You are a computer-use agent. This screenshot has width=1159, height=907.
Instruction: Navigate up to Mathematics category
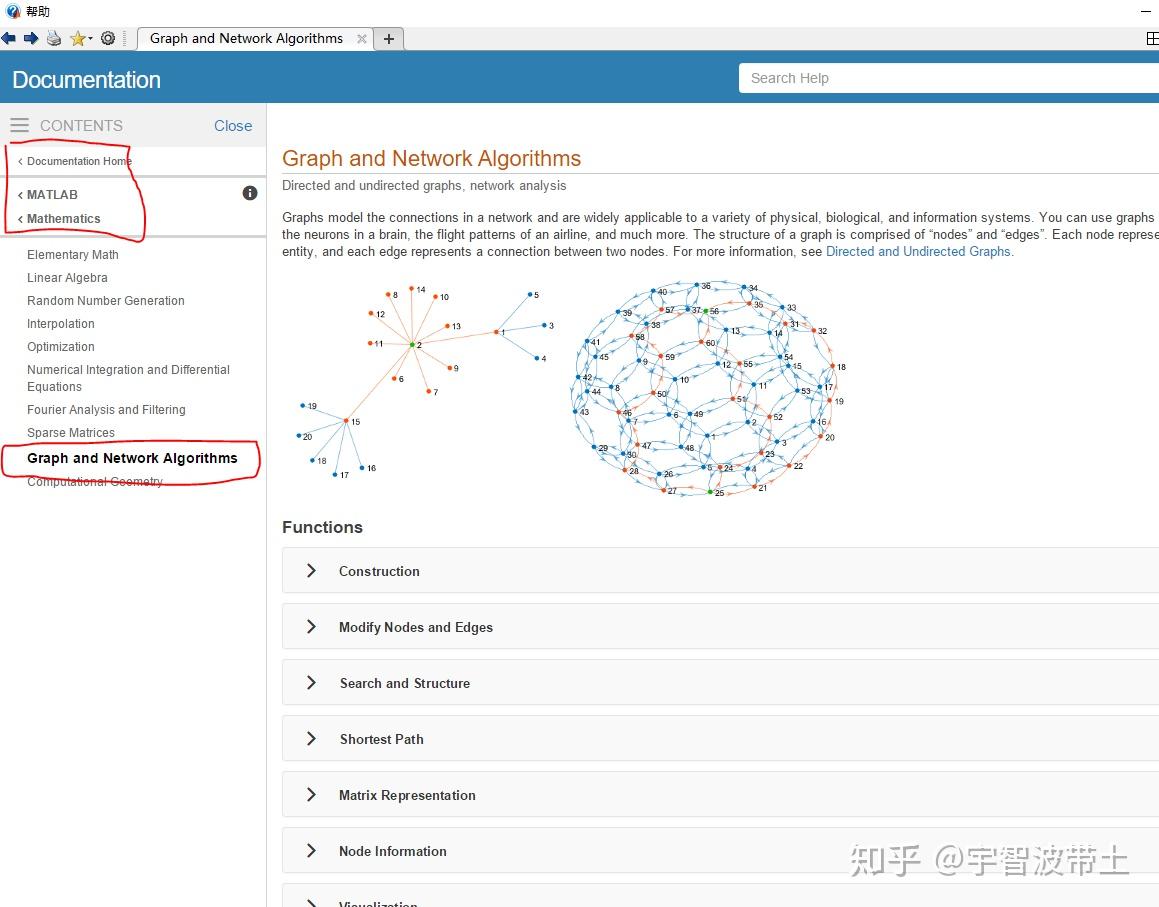point(64,219)
